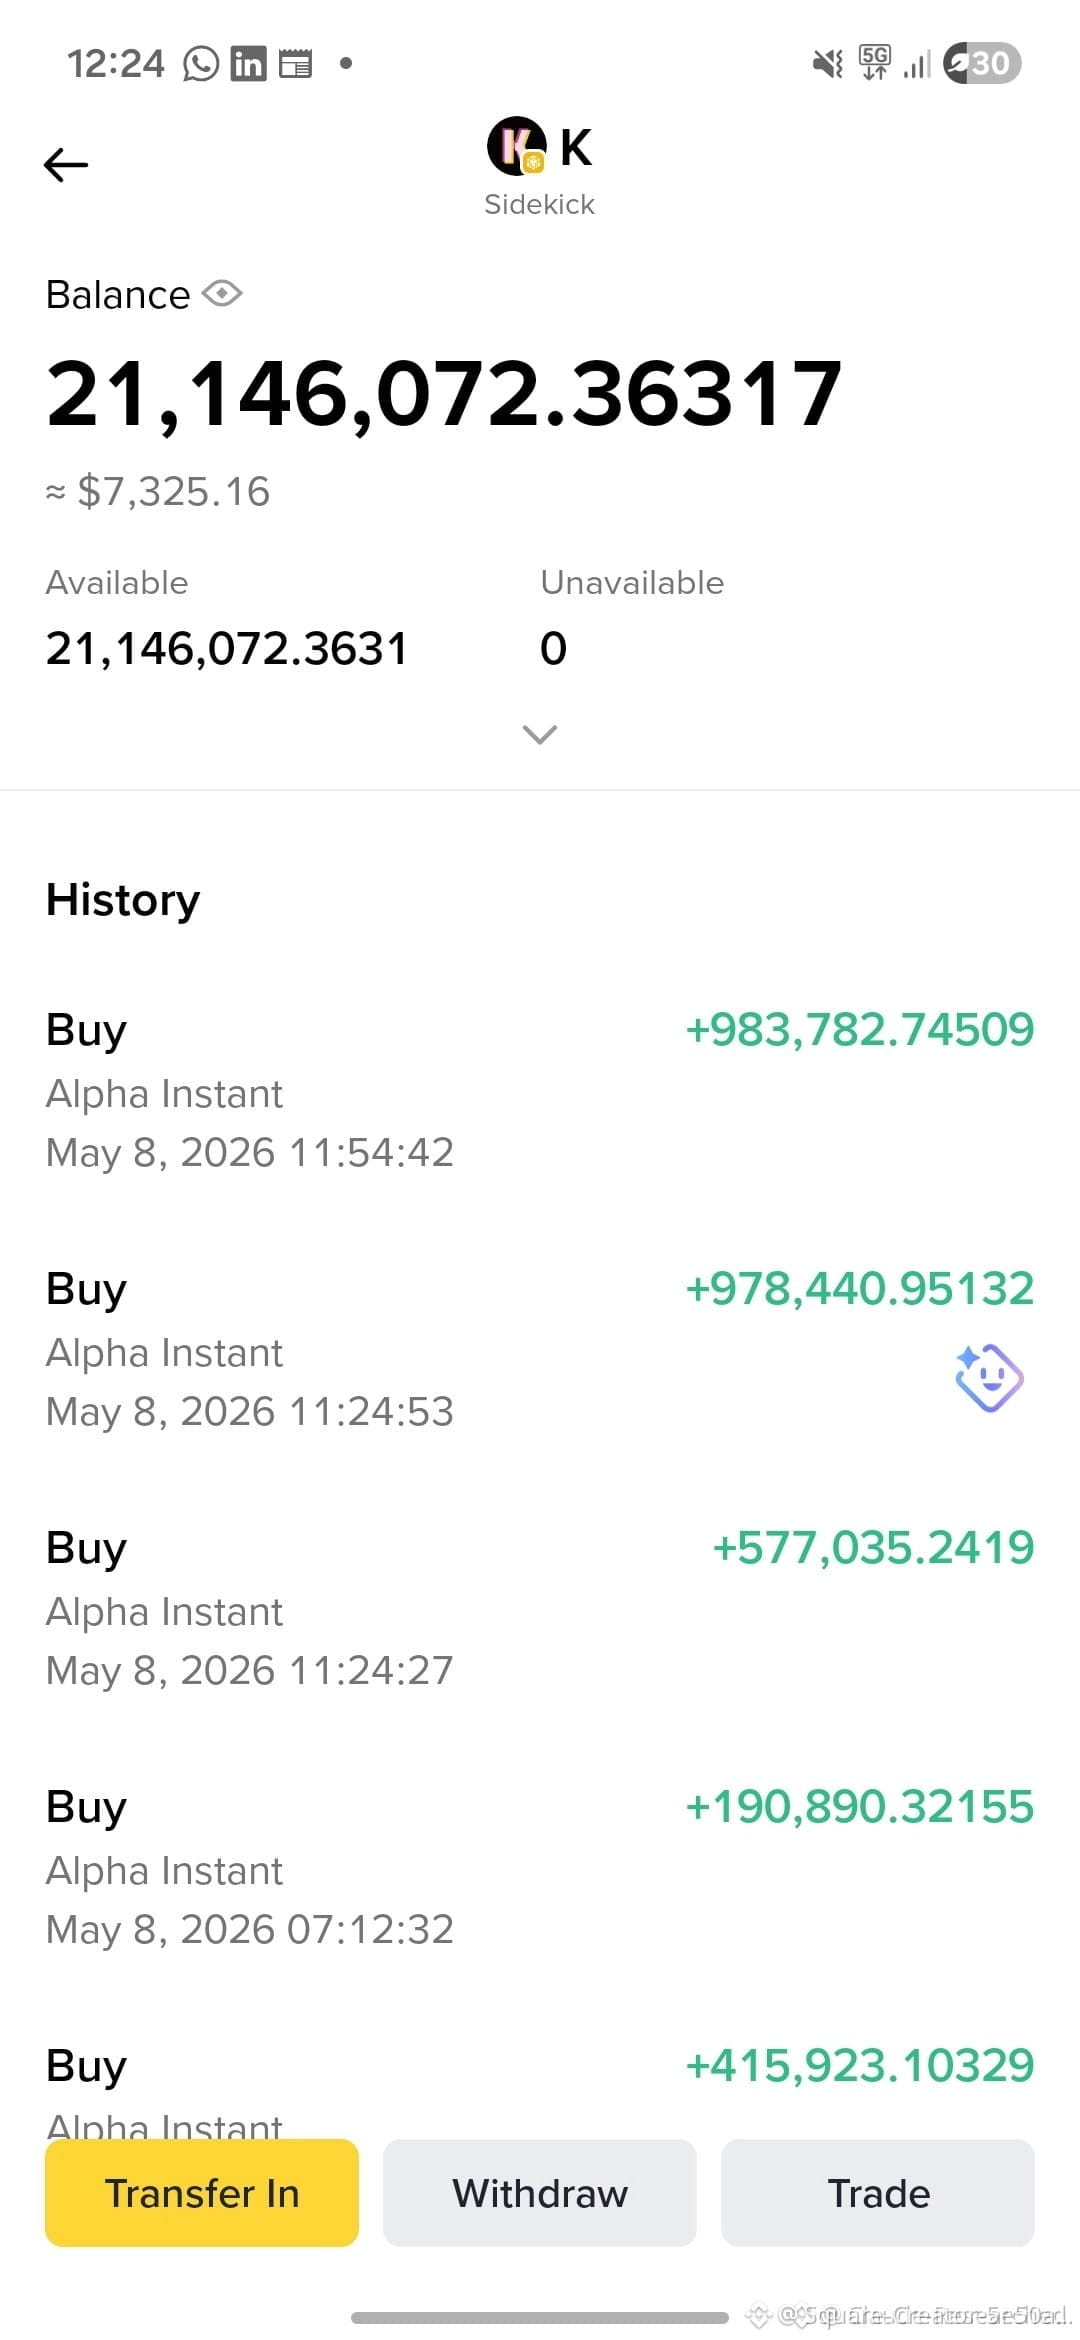1080x2340 pixels.
Task: Tap the 5G network status icon
Action: tap(875, 62)
